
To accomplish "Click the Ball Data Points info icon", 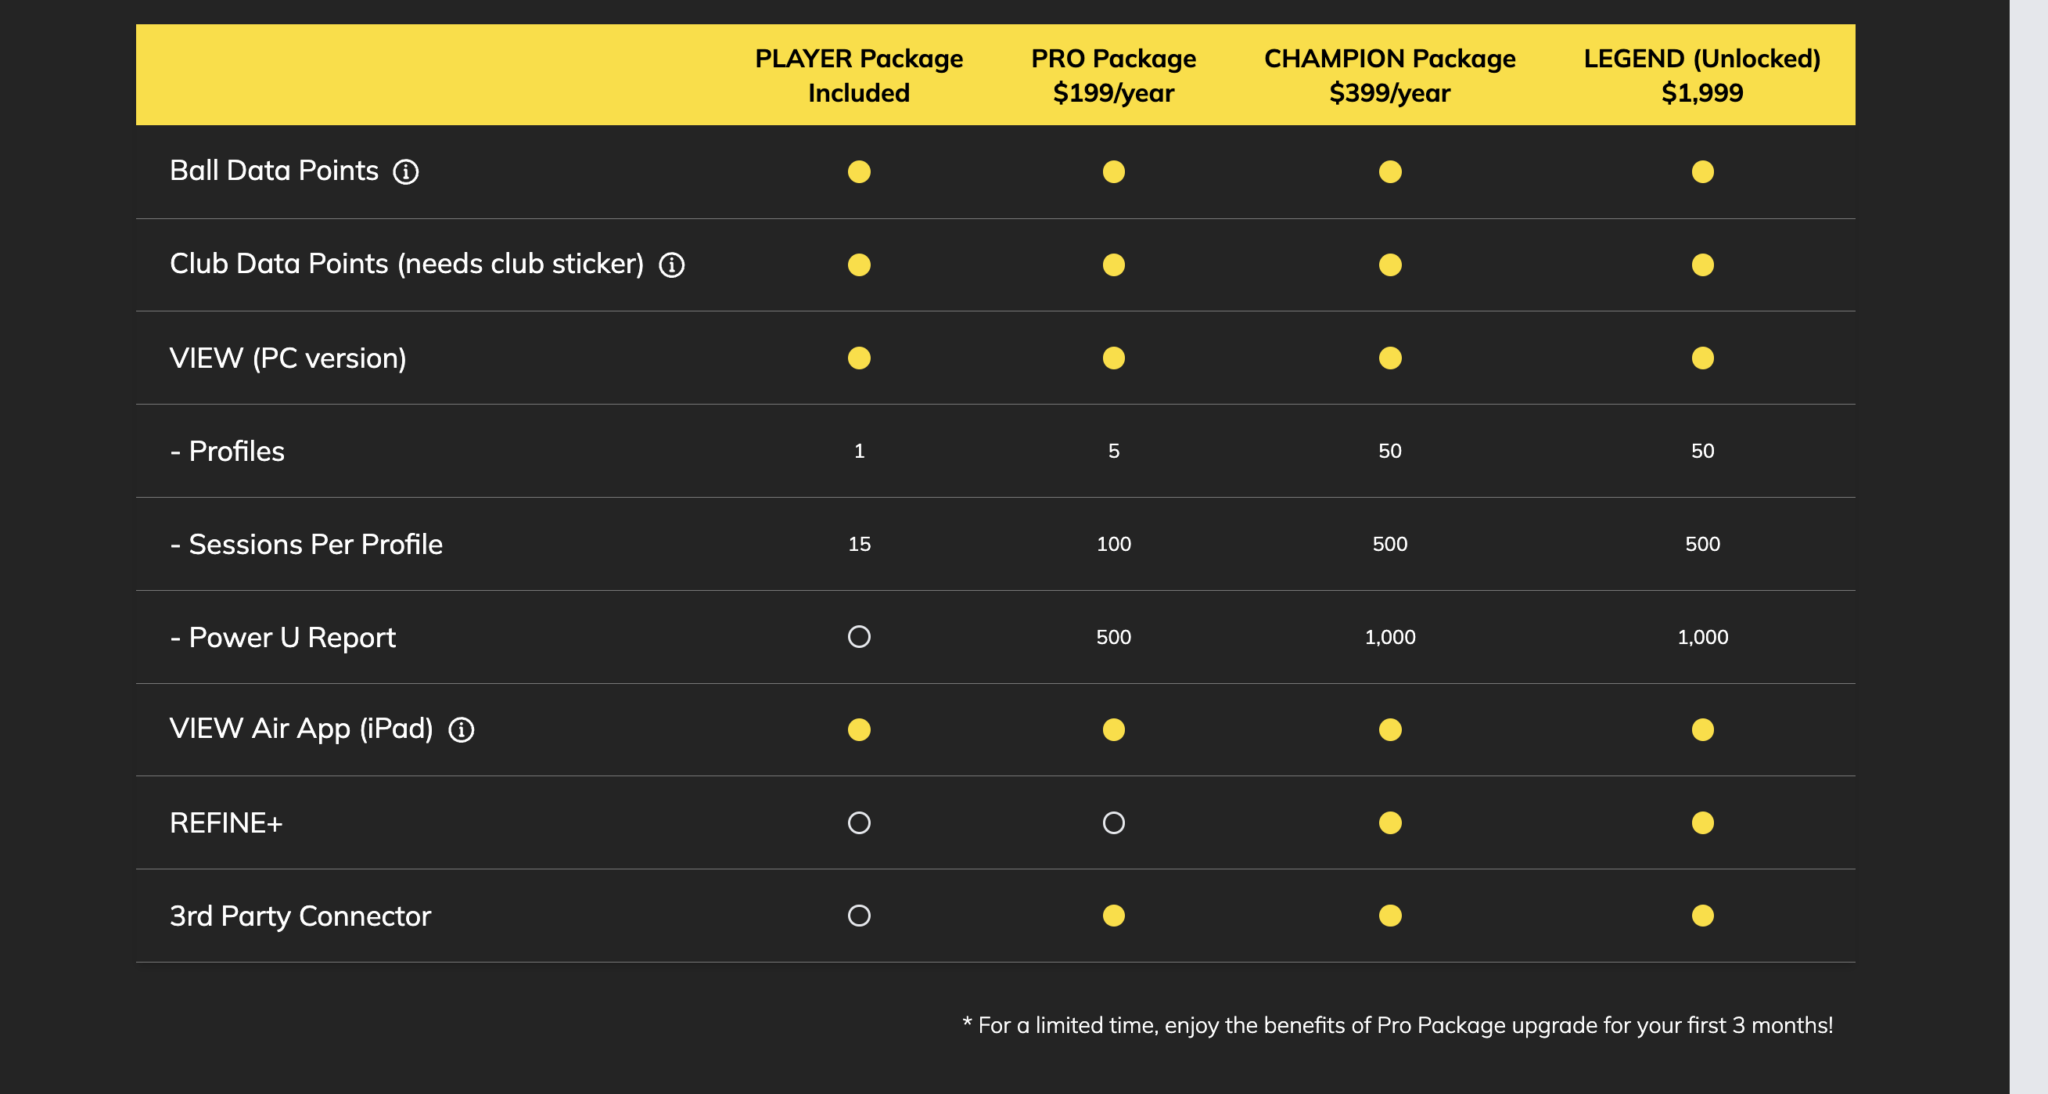I will pyautogui.click(x=406, y=172).
